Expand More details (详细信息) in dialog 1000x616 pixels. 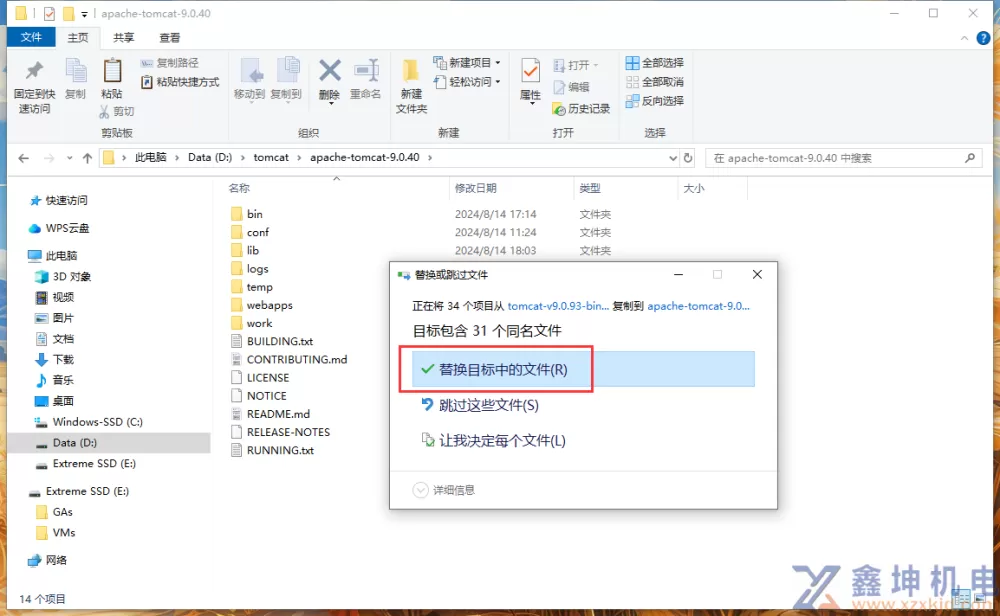[444, 490]
